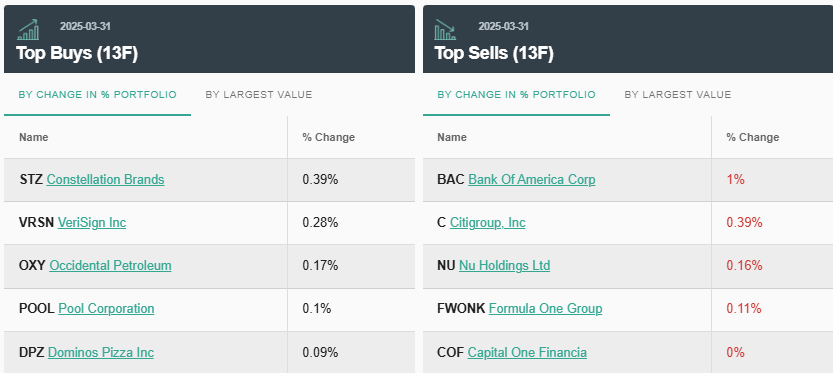The image size is (833, 373).
Task: Open the Pool Corporation link
Action: pos(106,309)
